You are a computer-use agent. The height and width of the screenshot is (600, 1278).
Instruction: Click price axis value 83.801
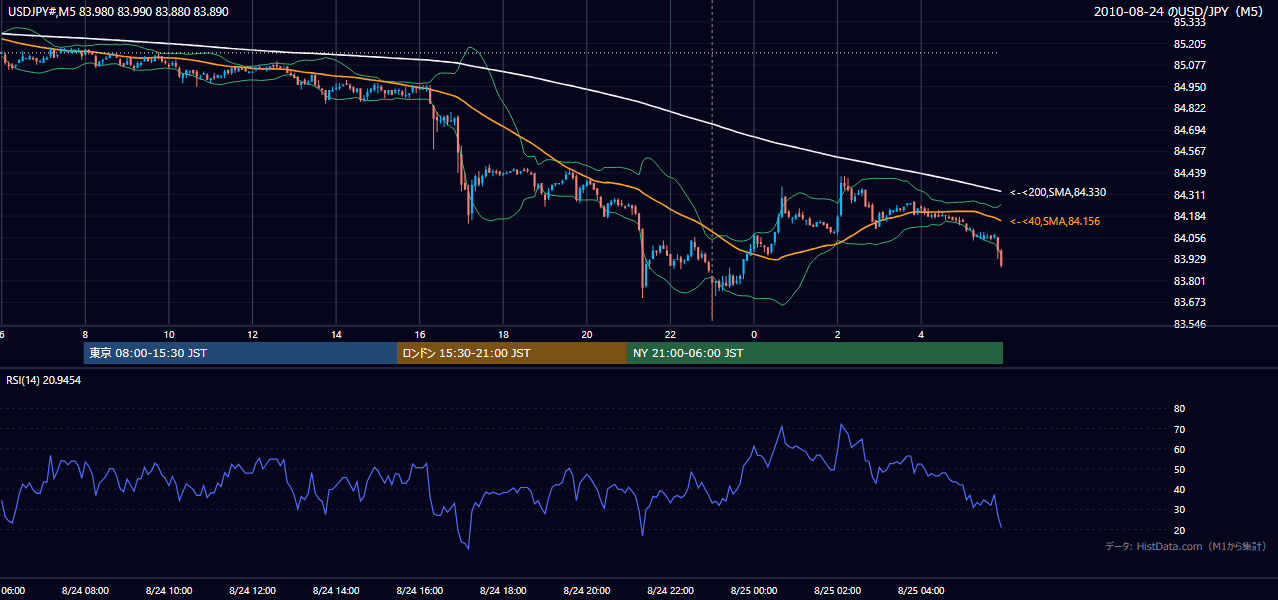[x=1189, y=281]
